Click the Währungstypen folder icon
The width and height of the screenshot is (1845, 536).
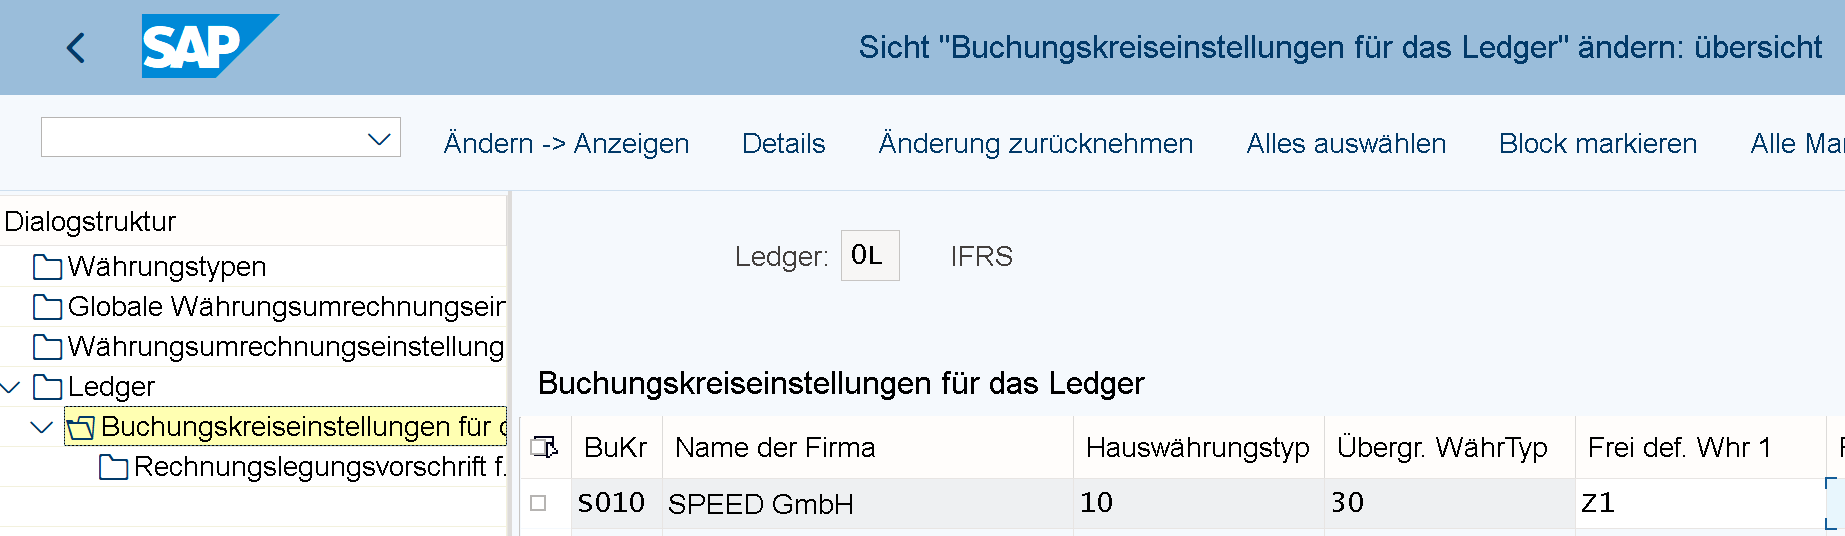click(47, 267)
